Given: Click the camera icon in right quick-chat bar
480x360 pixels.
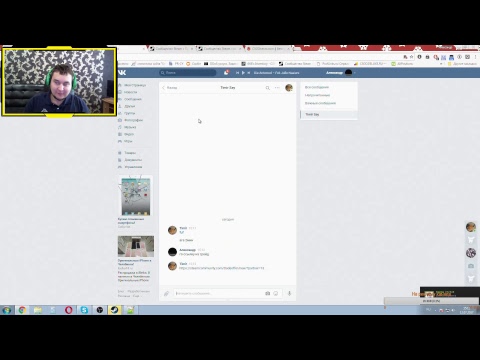Looking at the screenshot, I should click(471, 266).
